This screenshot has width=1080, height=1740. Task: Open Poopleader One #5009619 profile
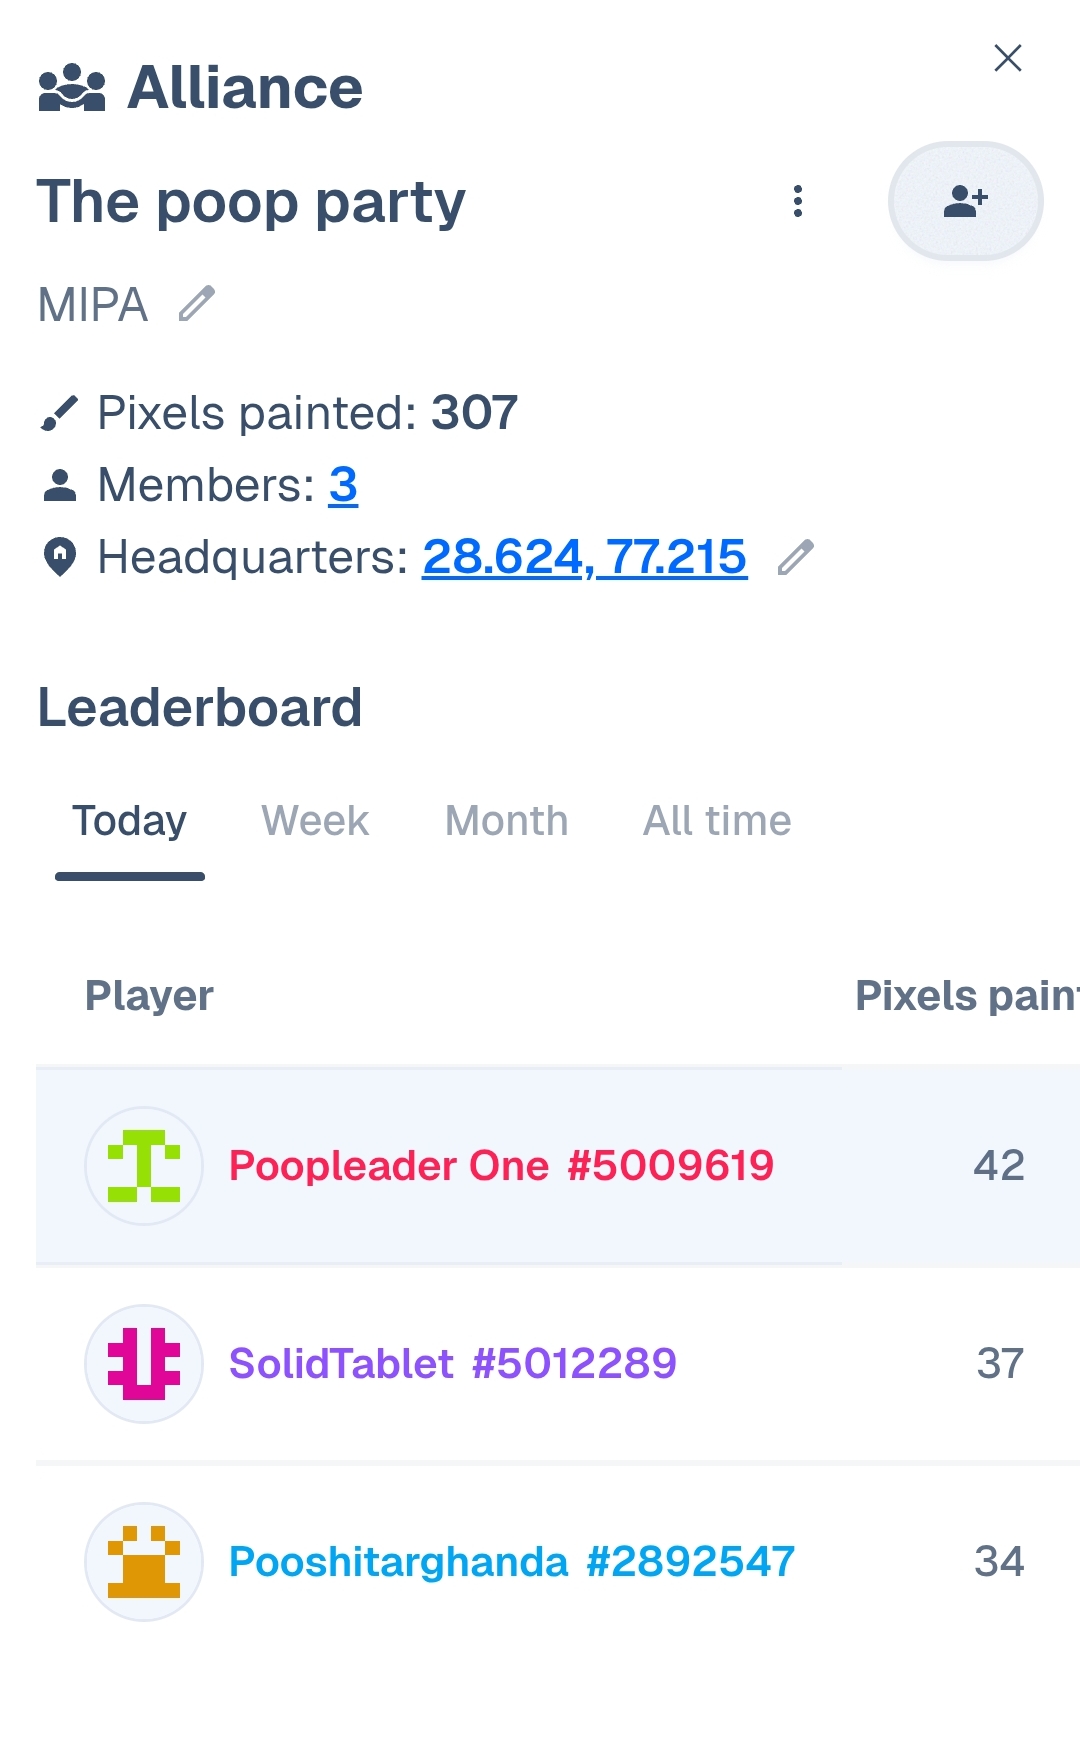[501, 1166]
